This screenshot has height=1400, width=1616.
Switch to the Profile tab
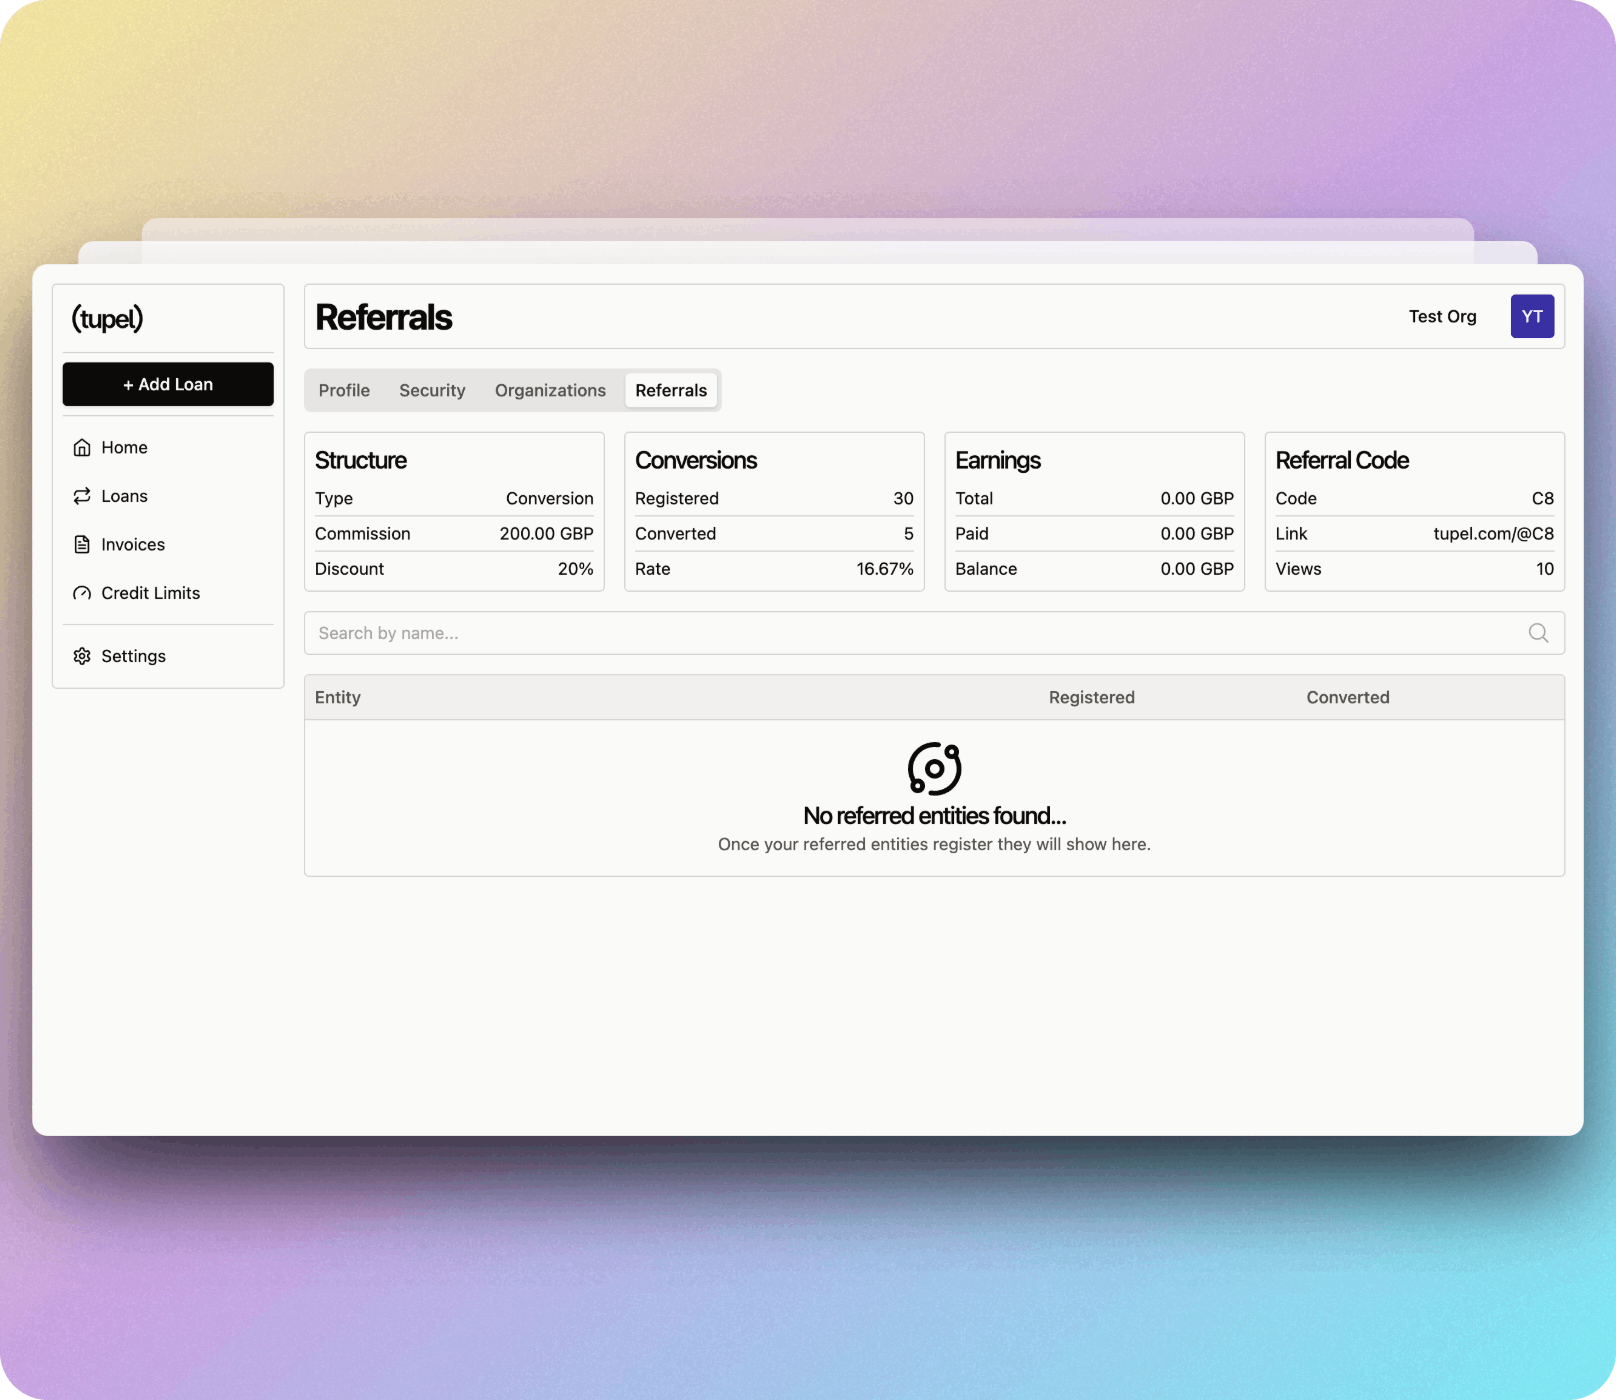click(344, 390)
